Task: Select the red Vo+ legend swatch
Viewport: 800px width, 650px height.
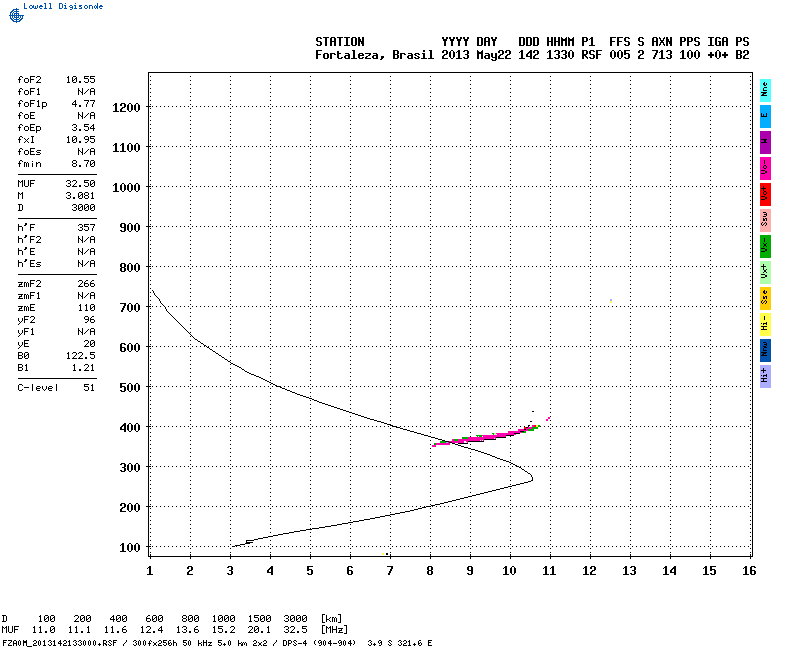Action: [x=765, y=194]
